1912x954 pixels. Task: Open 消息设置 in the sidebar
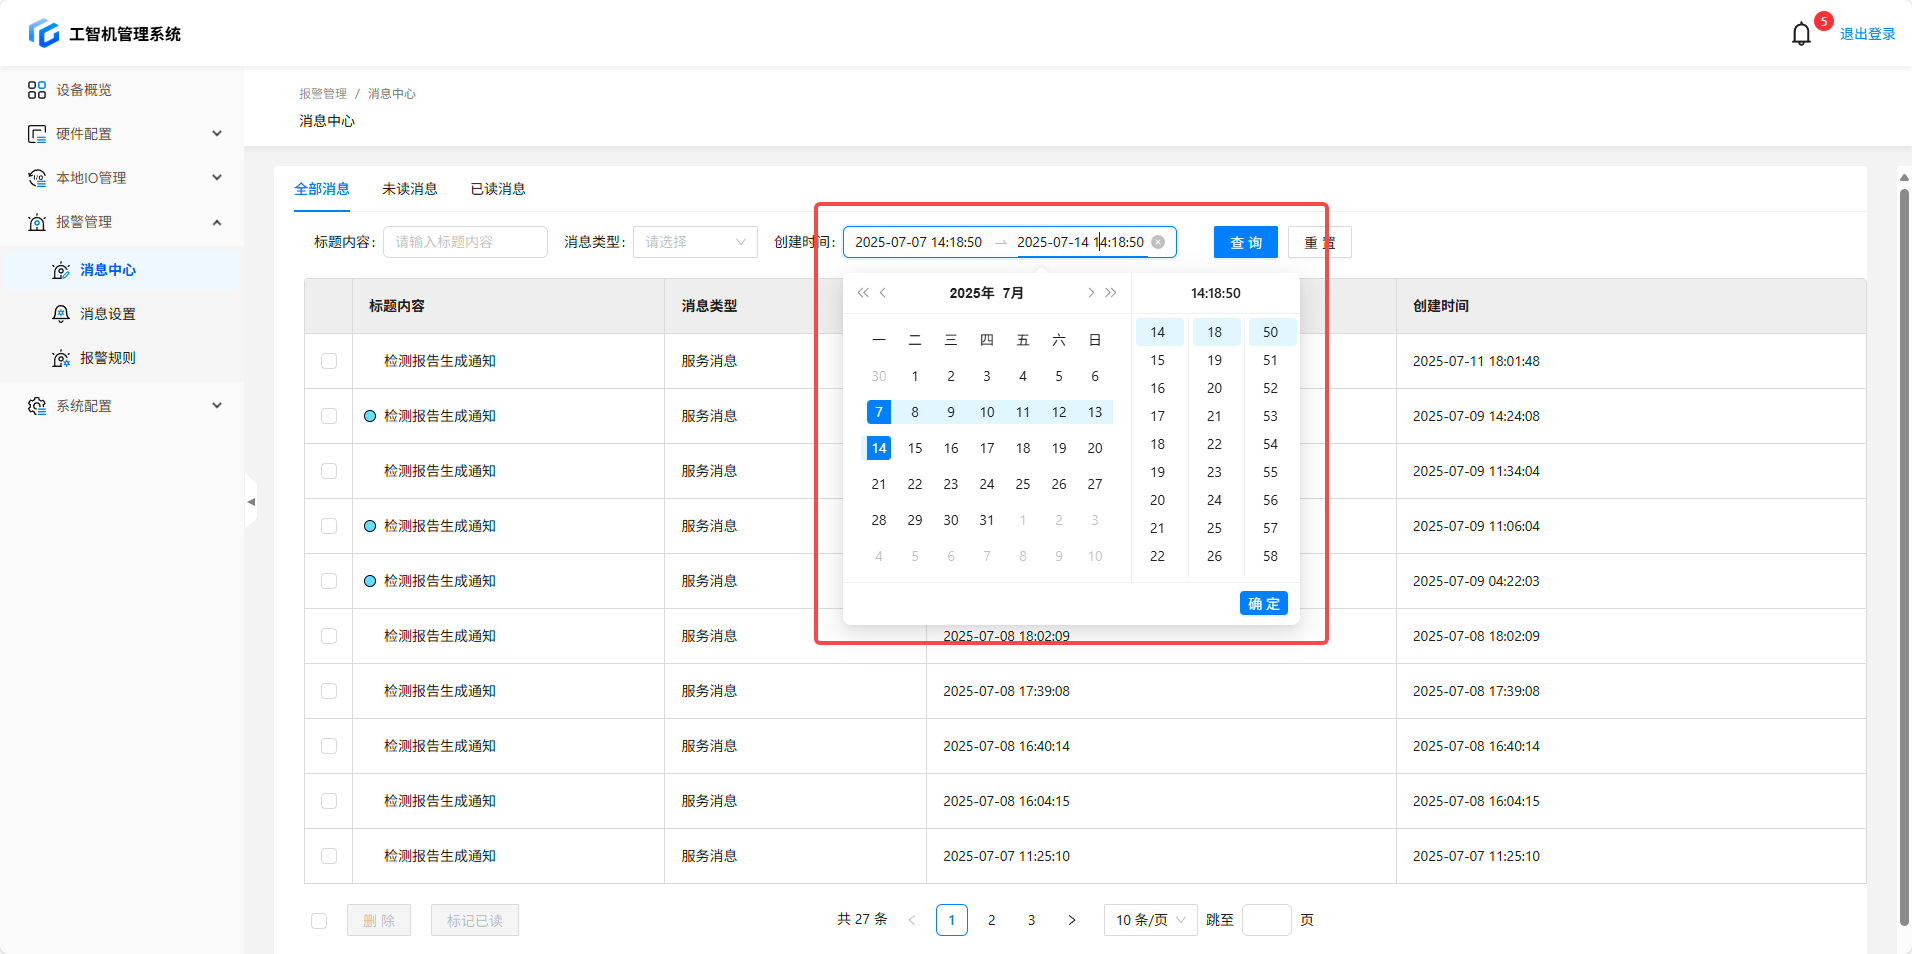point(108,314)
